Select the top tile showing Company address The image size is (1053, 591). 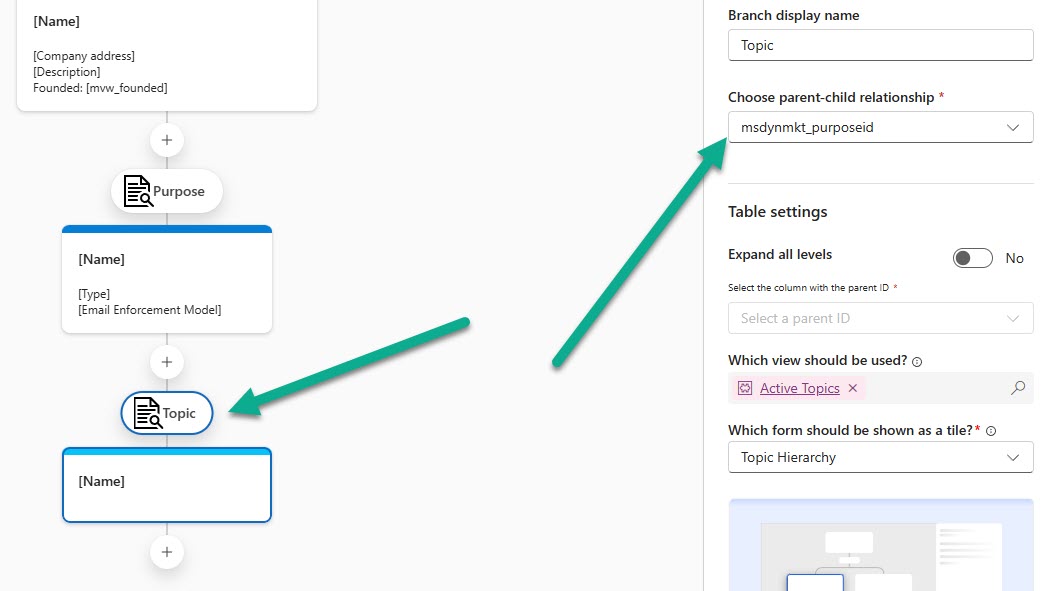coord(167,55)
